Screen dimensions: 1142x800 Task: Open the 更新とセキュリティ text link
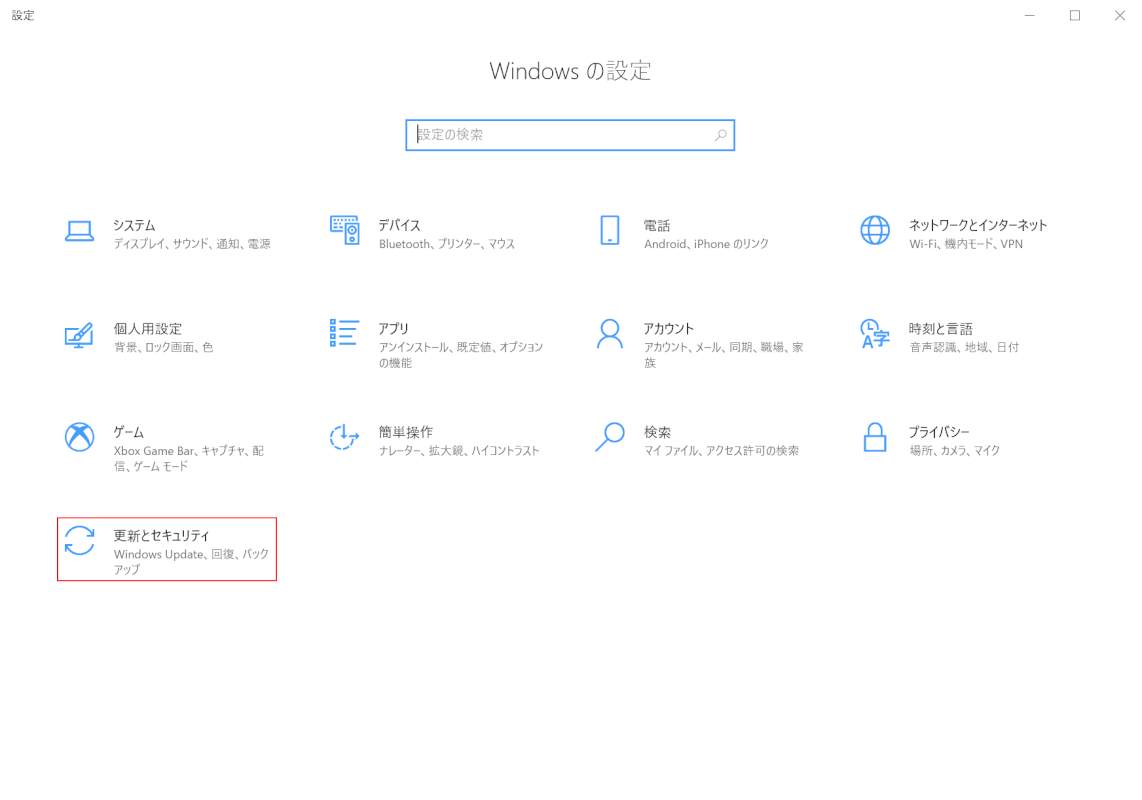pyautogui.click(x=161, y=536)
